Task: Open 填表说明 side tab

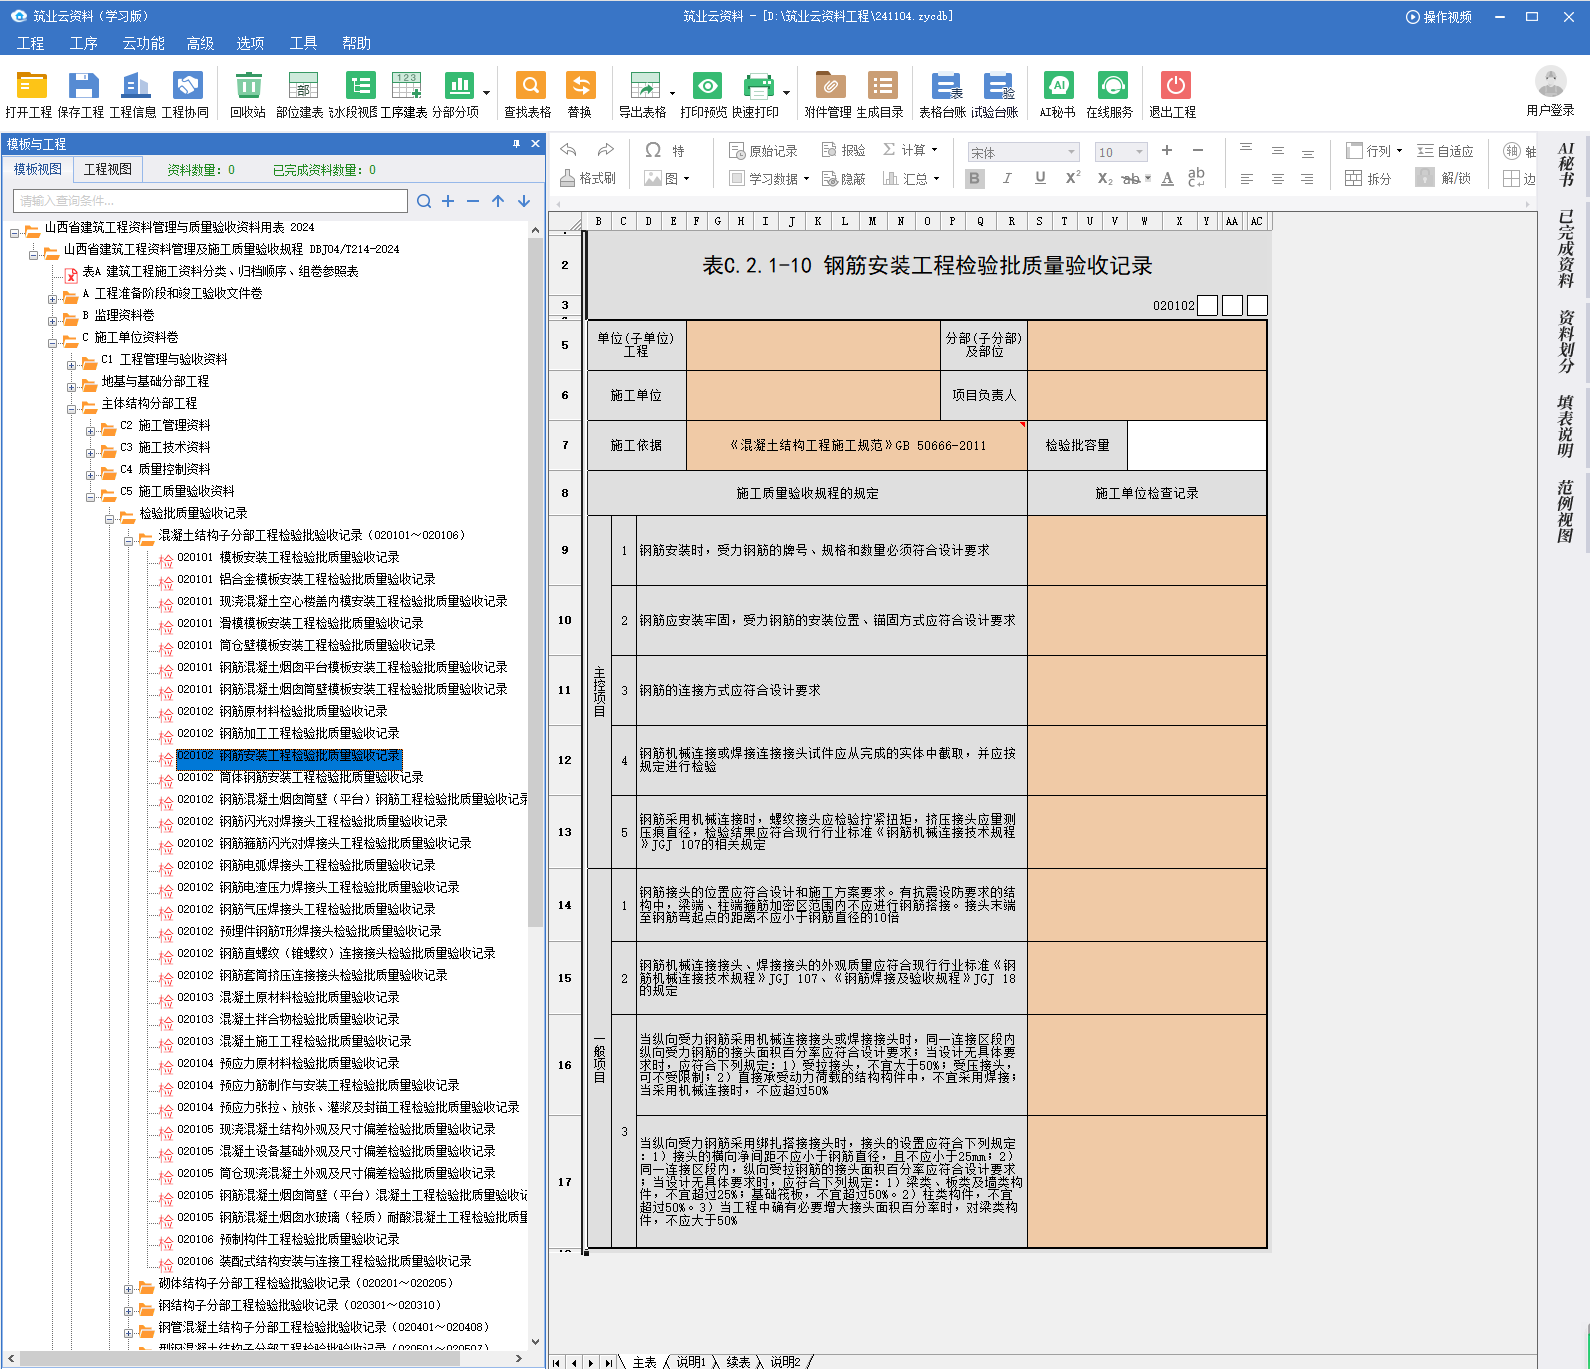Action: click(x=1565, y=426)
